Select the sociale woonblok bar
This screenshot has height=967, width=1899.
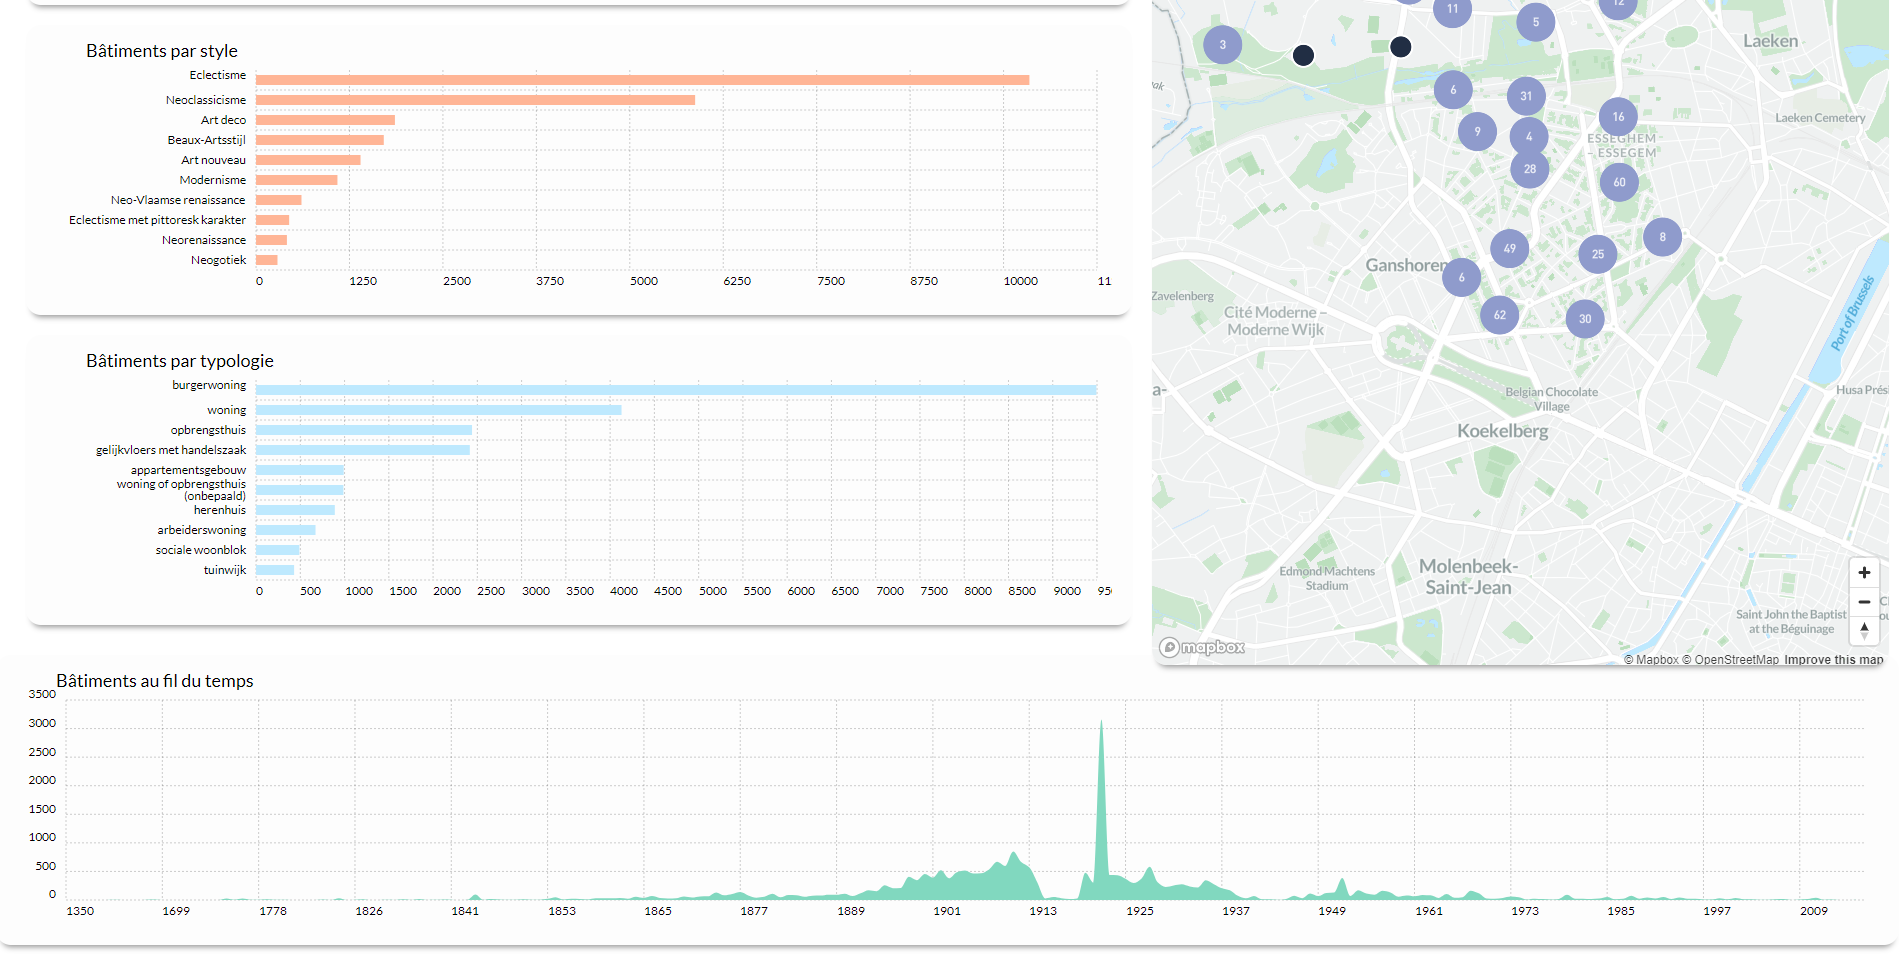click(278, 550)
